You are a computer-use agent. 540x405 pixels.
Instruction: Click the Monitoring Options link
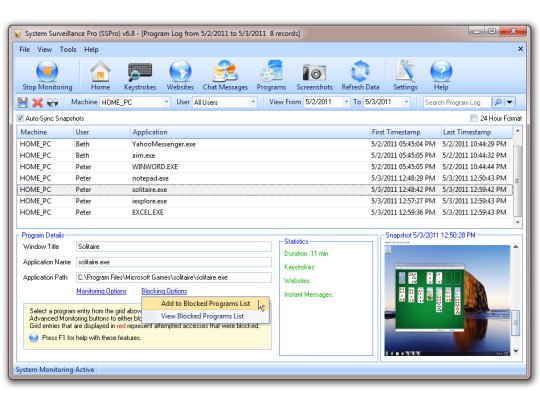point(101,291)
